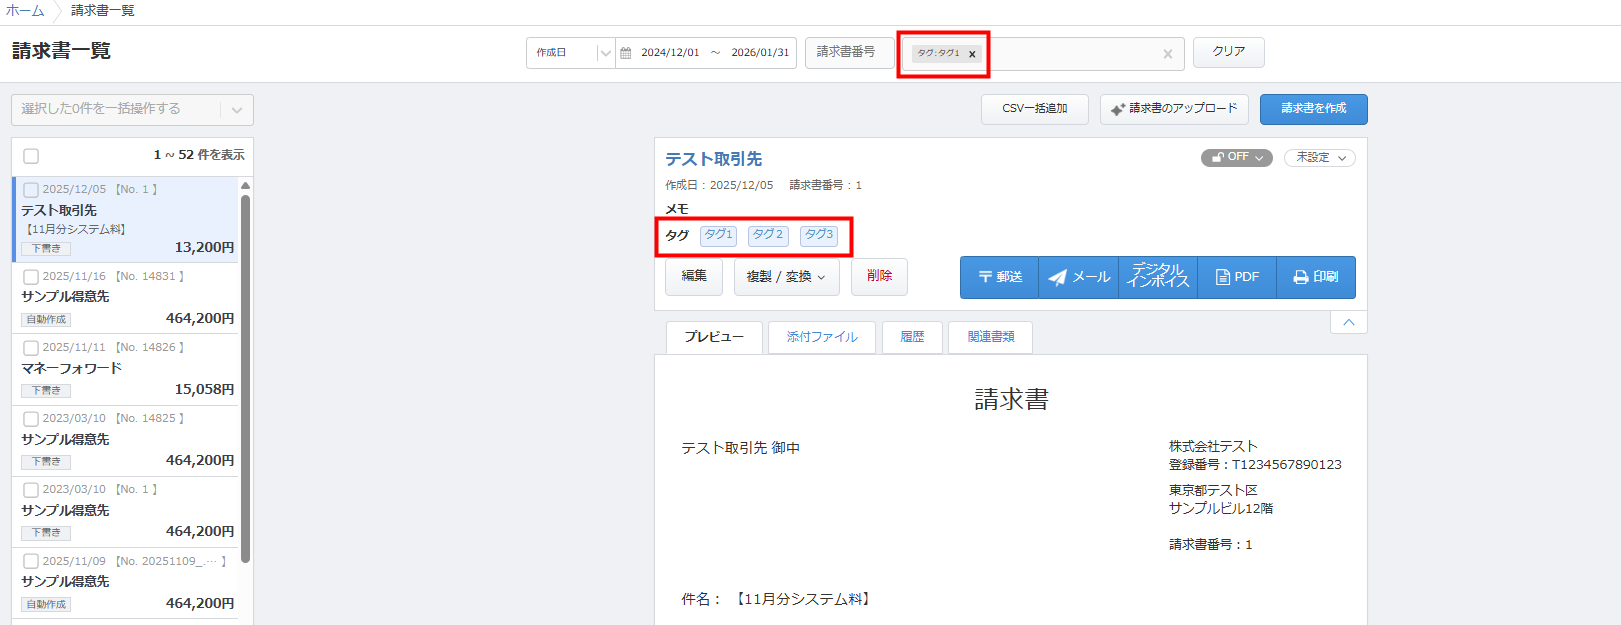Toggle the lock OFF switch
1621x625 pixels.
click(1236, 158)
